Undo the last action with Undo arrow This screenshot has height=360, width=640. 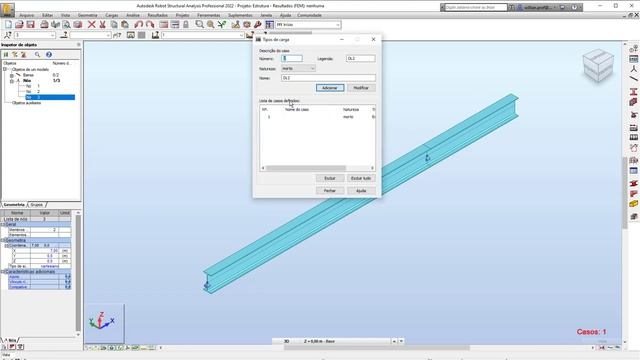coord(139,24)
